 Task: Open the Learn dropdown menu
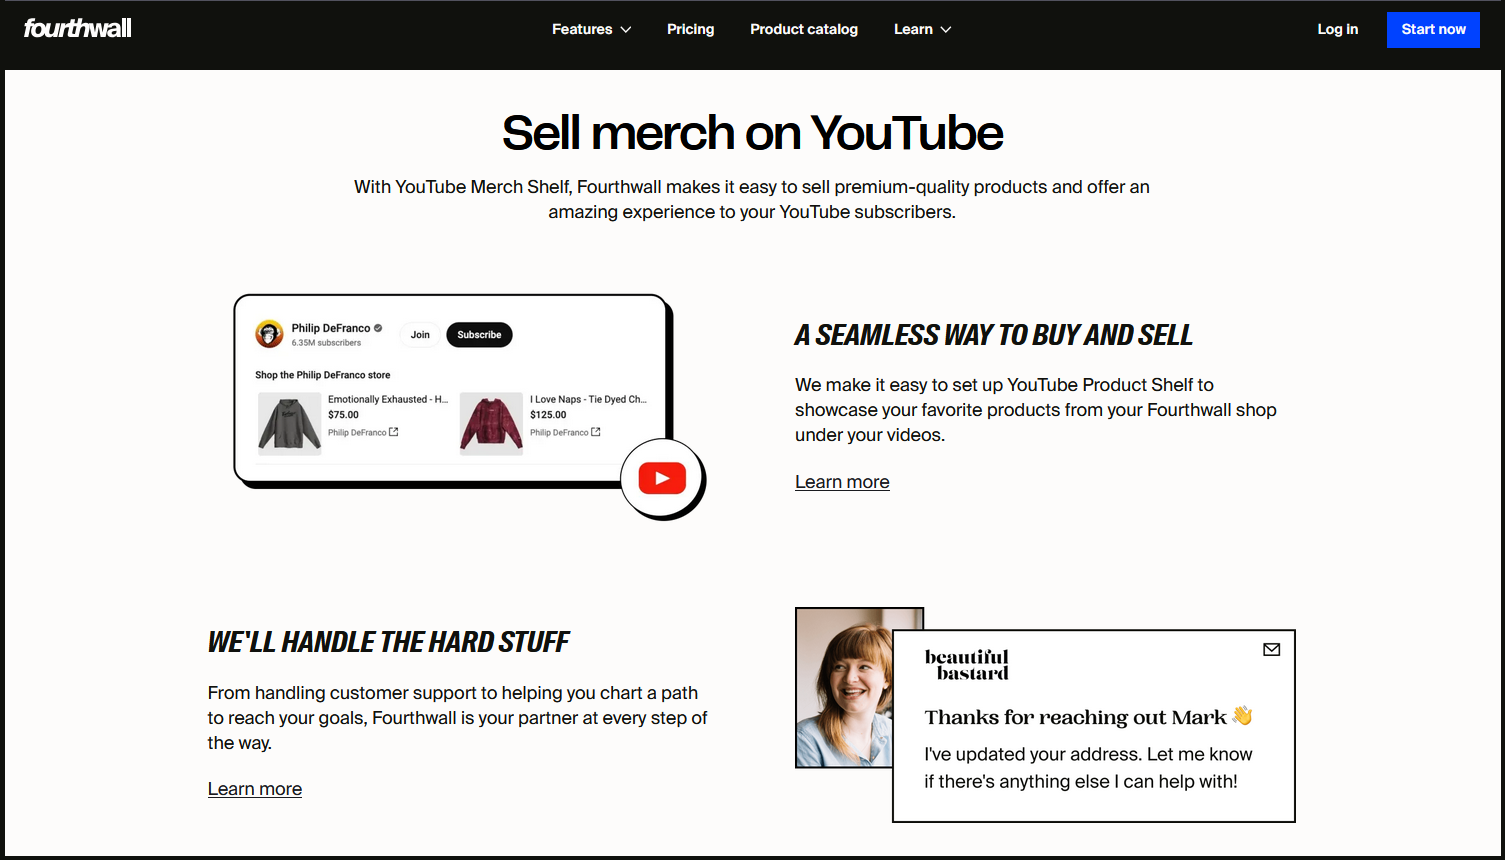pos(921,29)
